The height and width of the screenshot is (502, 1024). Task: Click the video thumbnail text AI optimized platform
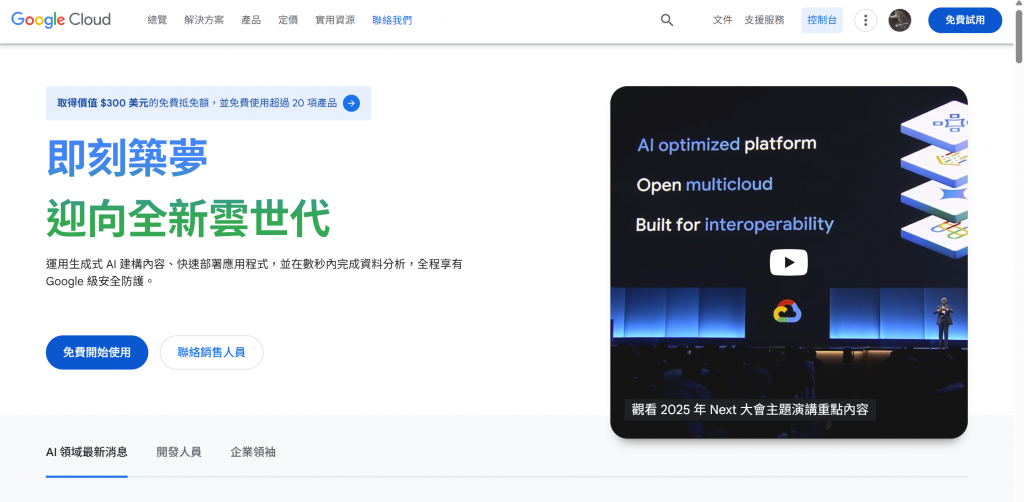click(x=727, y=144)
